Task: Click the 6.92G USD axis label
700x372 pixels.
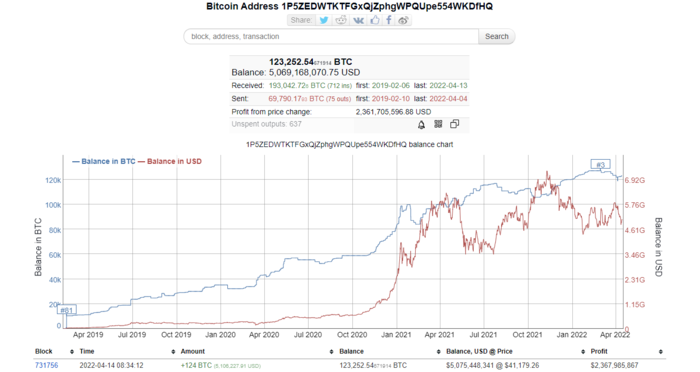Action: pyautogui.click(x=635, y=180)
